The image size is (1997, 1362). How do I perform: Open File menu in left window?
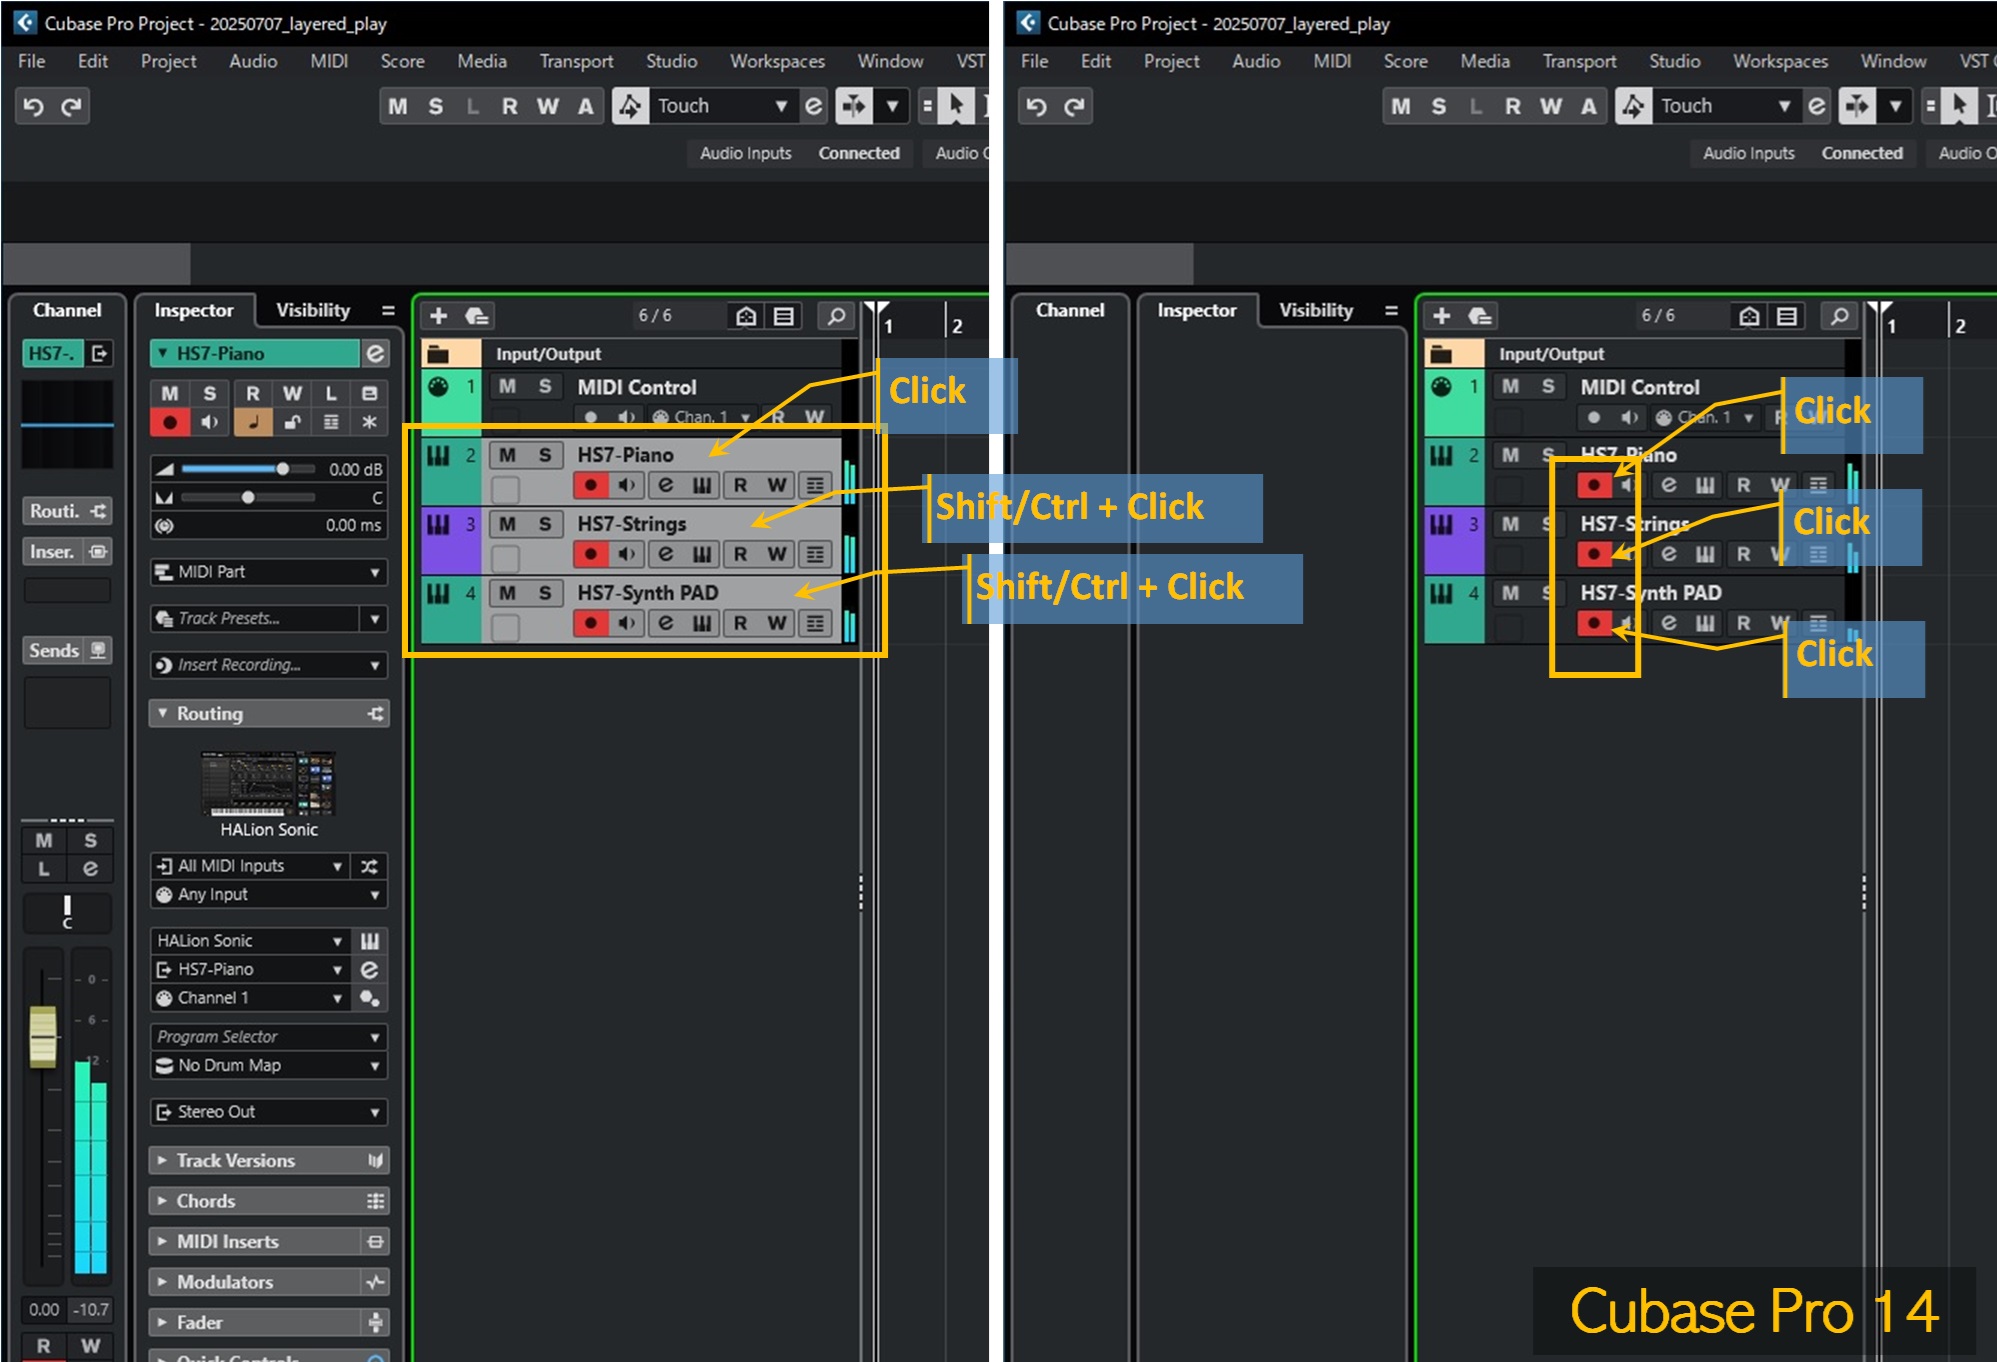click(x=32, y=61)
